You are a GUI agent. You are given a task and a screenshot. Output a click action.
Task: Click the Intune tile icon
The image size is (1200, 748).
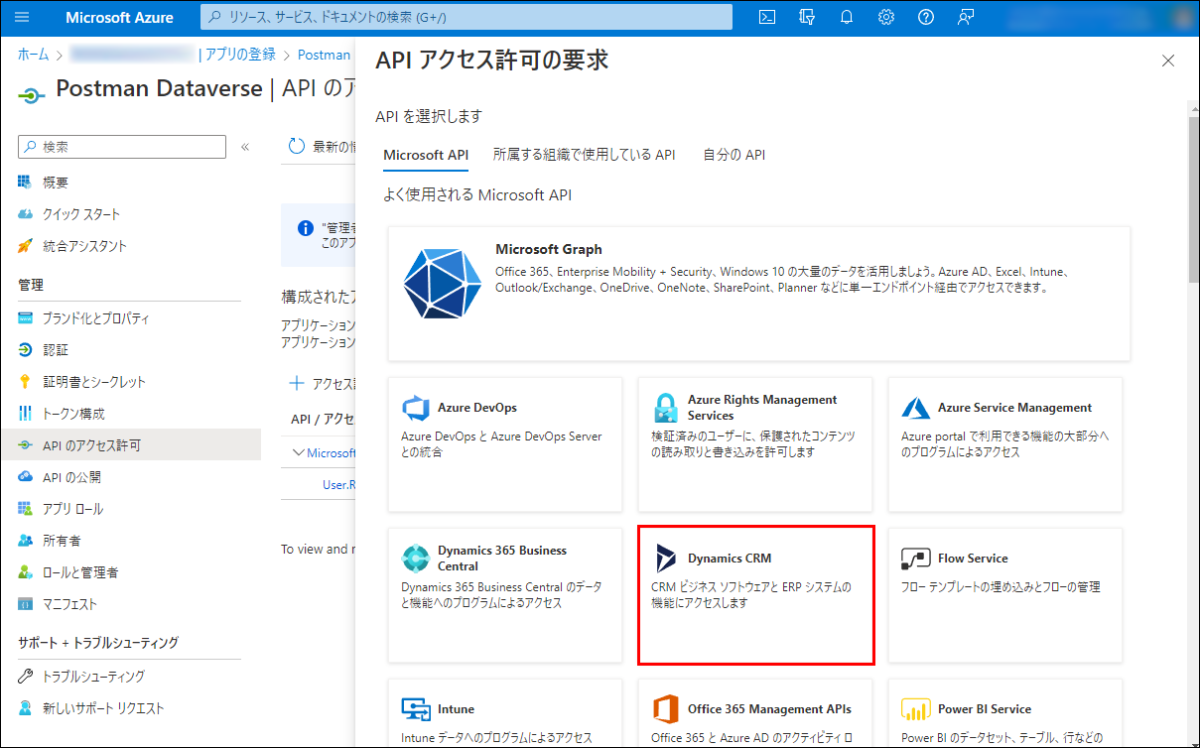click(x=415, y=709)
